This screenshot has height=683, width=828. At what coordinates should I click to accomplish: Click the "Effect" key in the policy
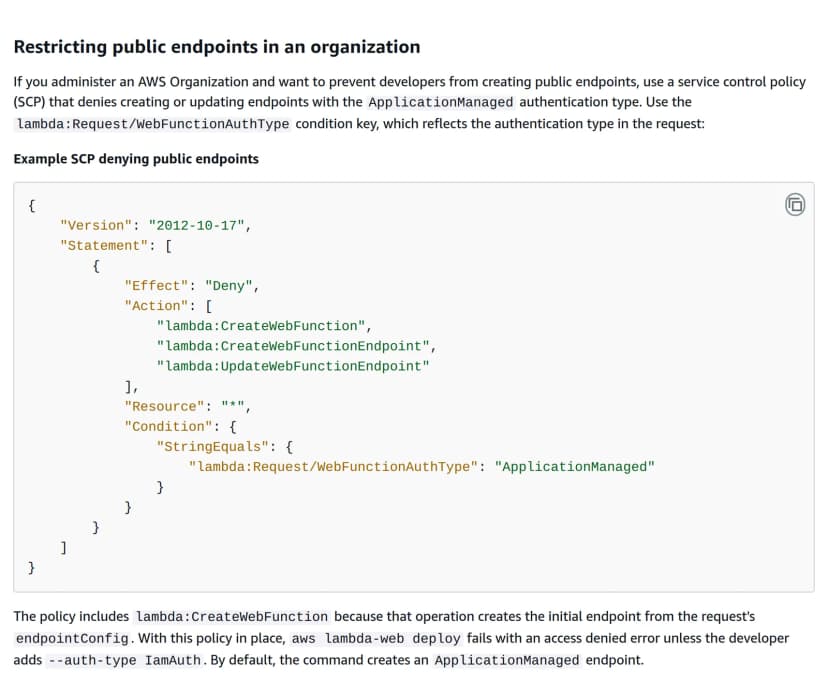click(156, 286)
